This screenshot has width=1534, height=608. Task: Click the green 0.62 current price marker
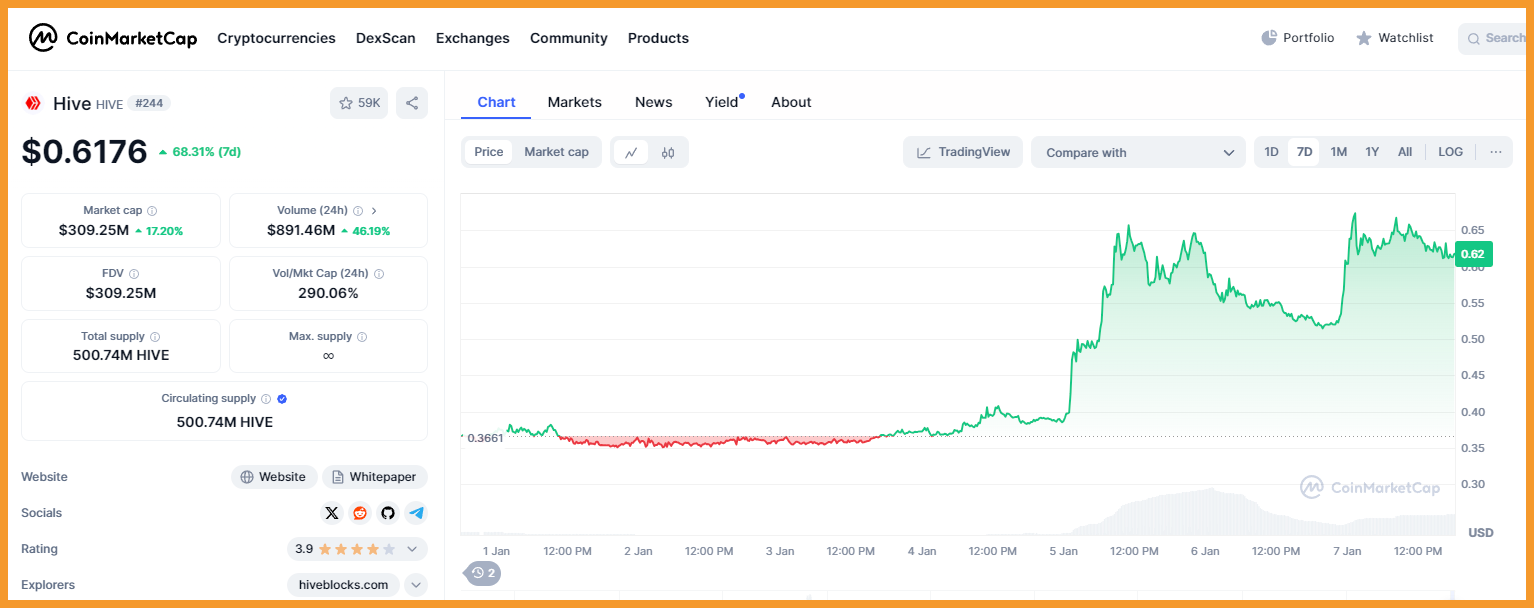[1473, 254]
